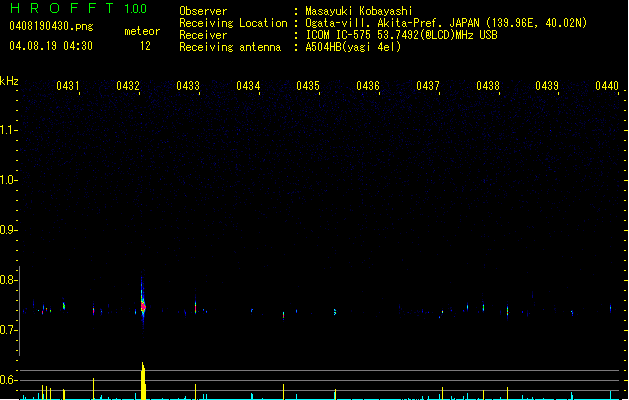
Task: Click the 0440 time marker
Action: [x=607, y=86]
